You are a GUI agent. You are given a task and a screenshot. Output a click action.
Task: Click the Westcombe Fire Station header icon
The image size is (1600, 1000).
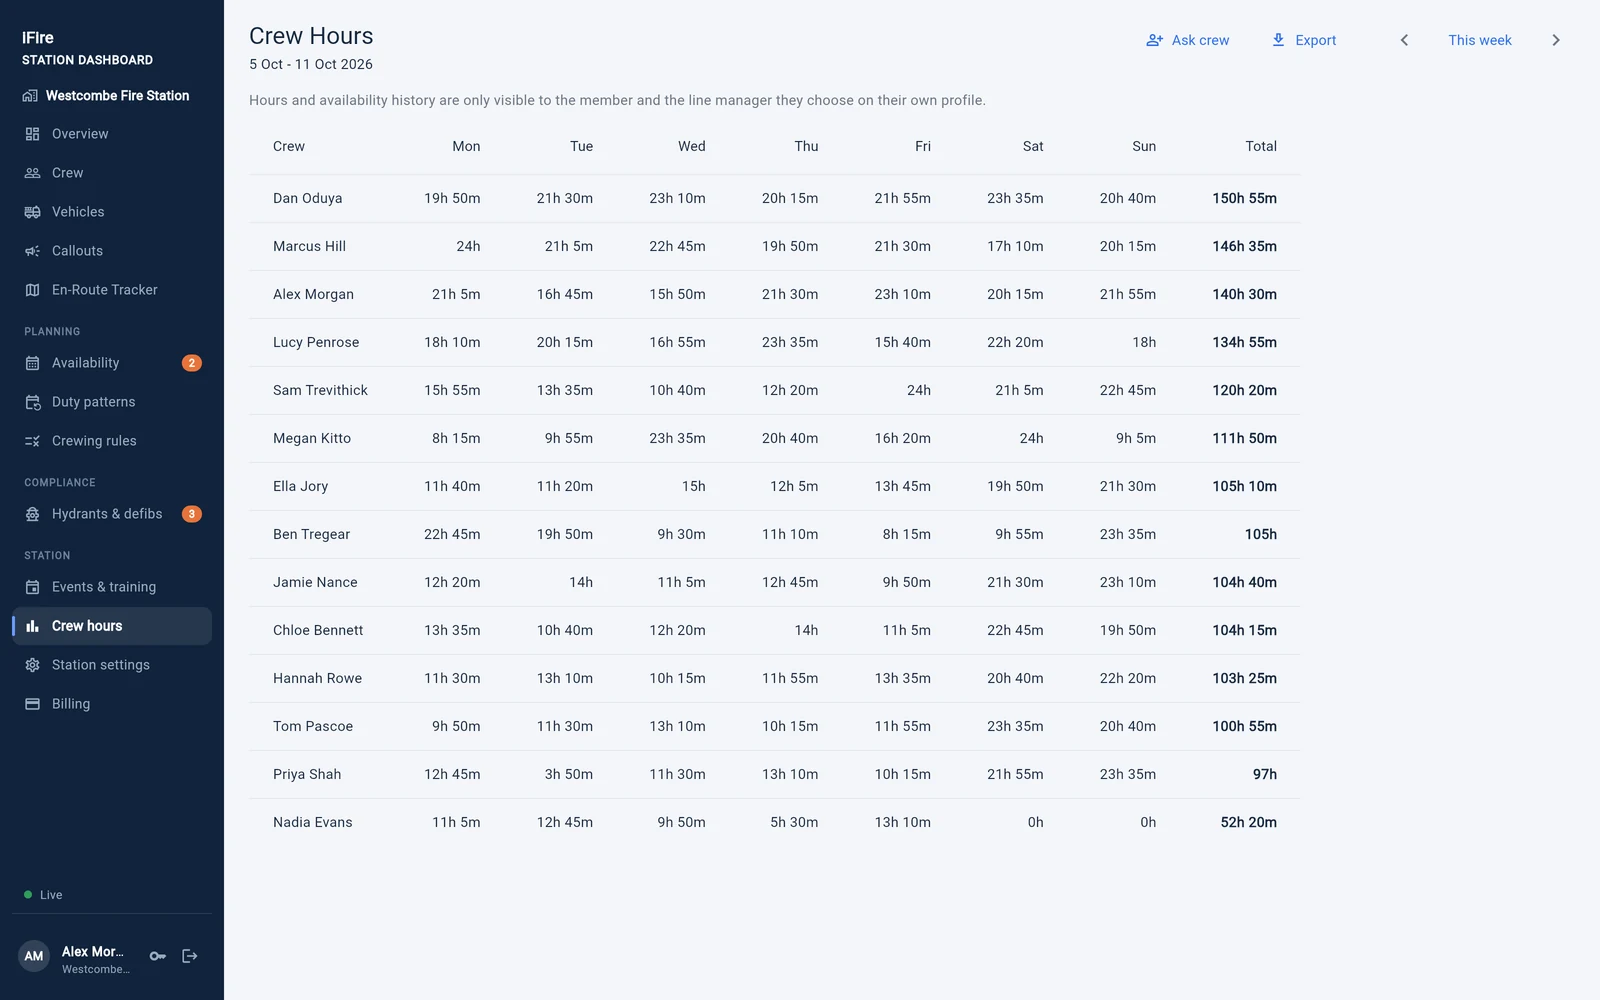(x=30, y=96)
